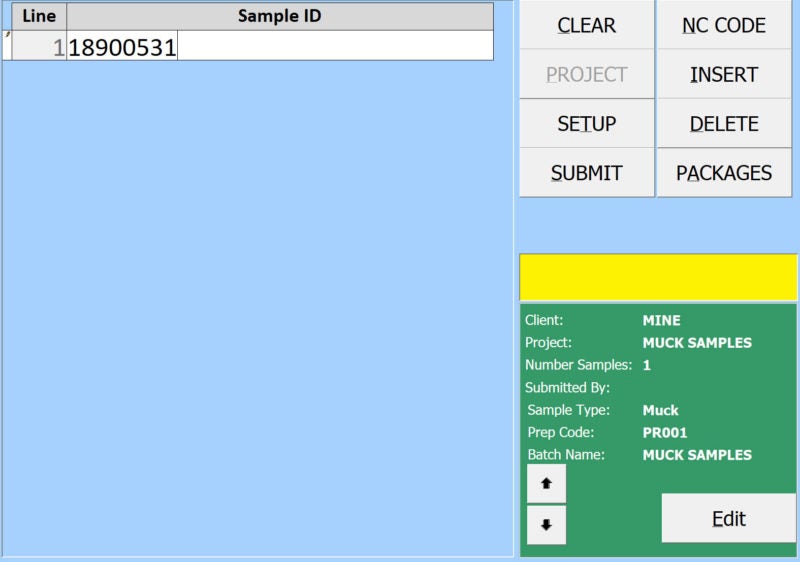Viewport: 800px width, 562px height.
Task: Submit samples with SUBMIT button
Action: point(587,173)
